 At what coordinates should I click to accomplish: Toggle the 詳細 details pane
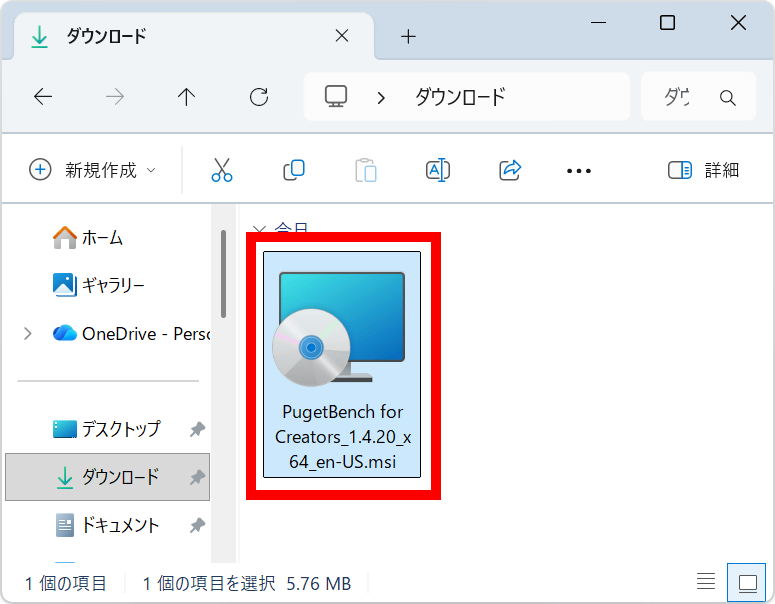(x=703, y=170)
